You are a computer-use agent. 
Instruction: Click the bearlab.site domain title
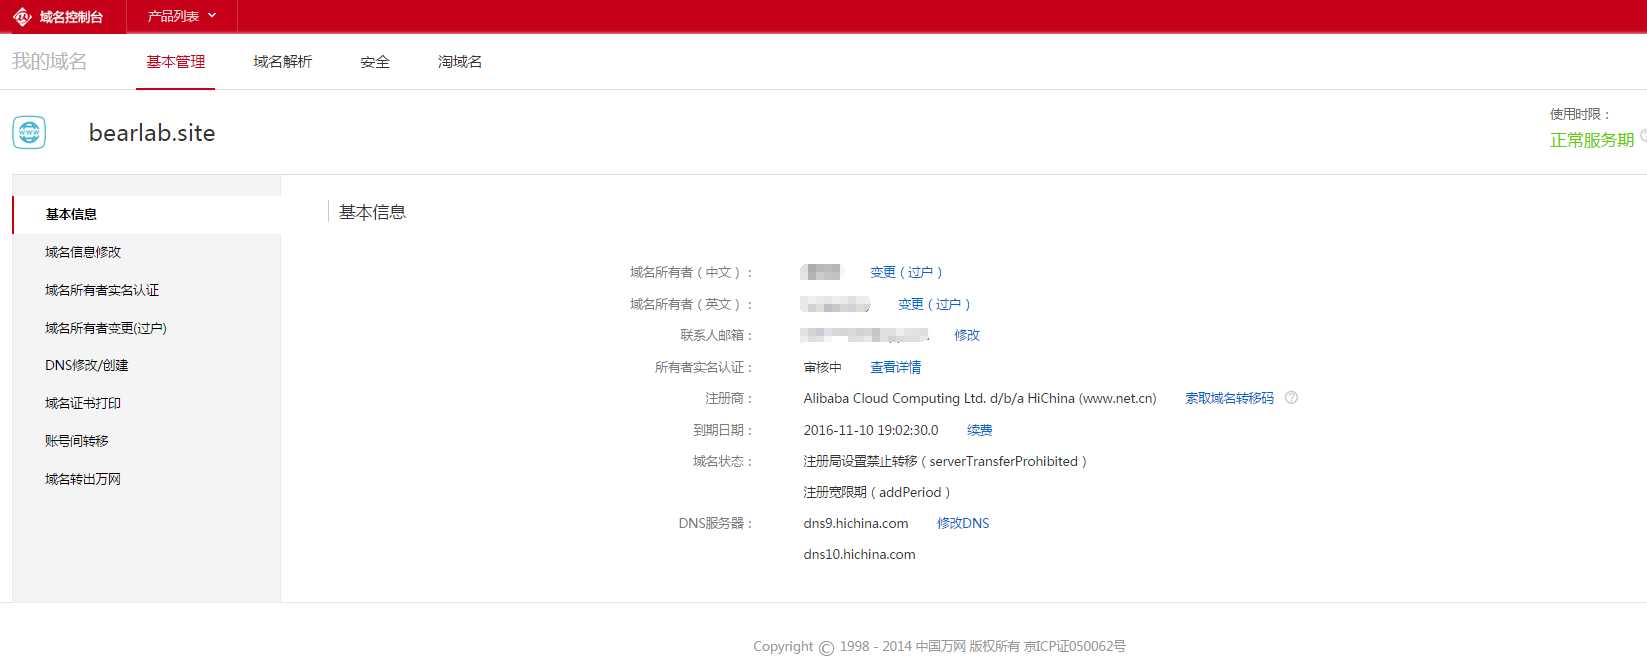(x=152, y=133)
